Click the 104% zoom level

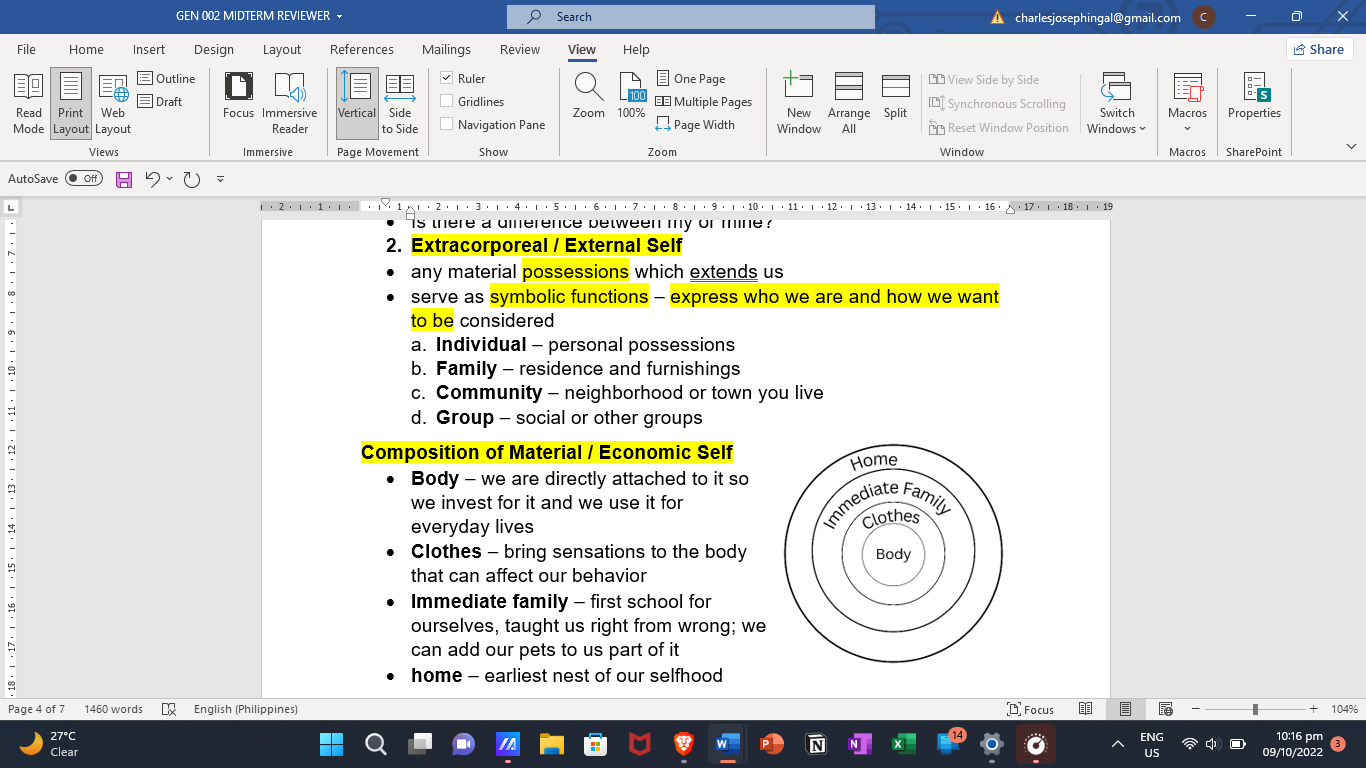coord(1345,709)
